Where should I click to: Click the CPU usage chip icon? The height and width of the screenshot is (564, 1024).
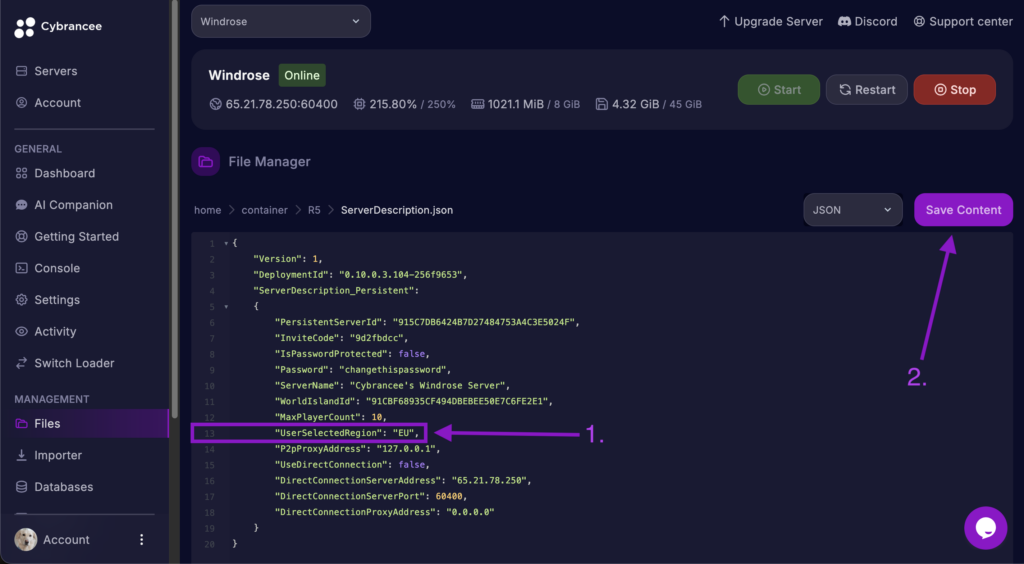tap(359, 104)
